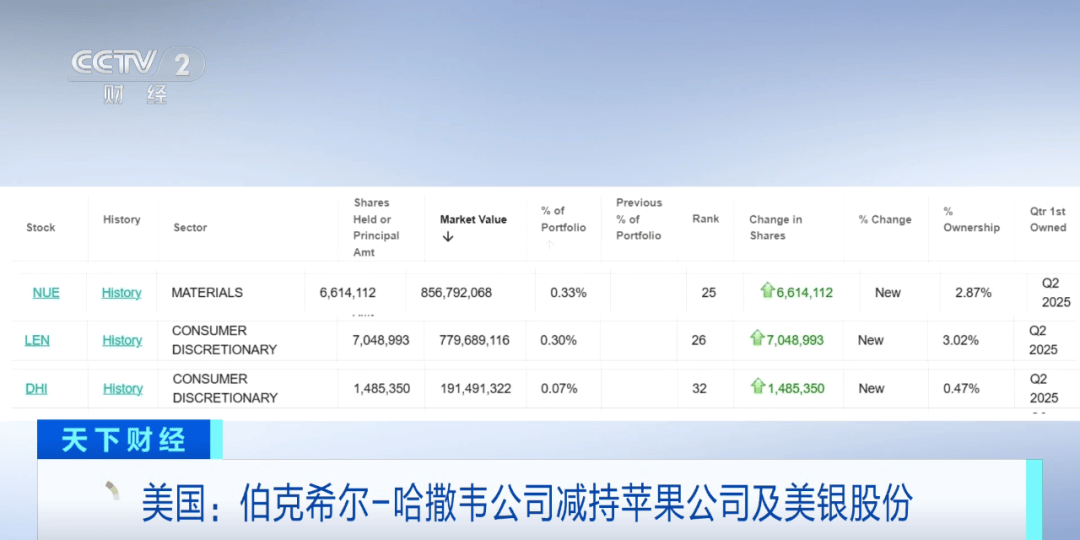Viewport: 1080px width, 540px height.
Task: Sort by the Shares Held or Principal Amt header
Action: 376,227
